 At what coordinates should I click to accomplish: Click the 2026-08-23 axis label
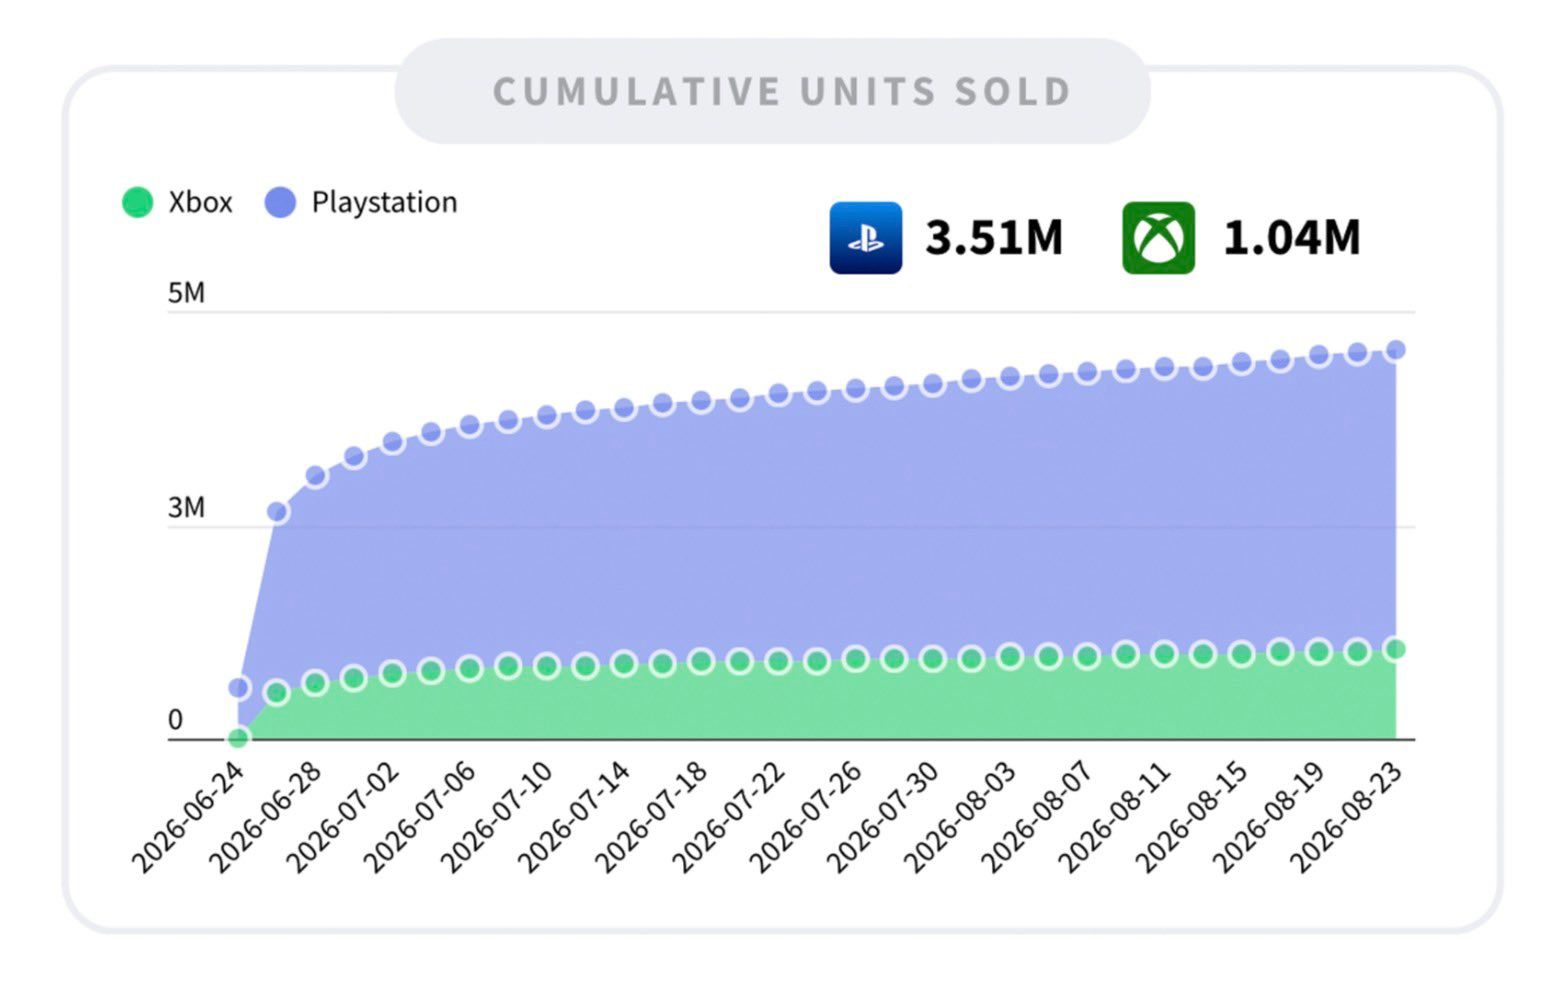tap(1346, 817)
